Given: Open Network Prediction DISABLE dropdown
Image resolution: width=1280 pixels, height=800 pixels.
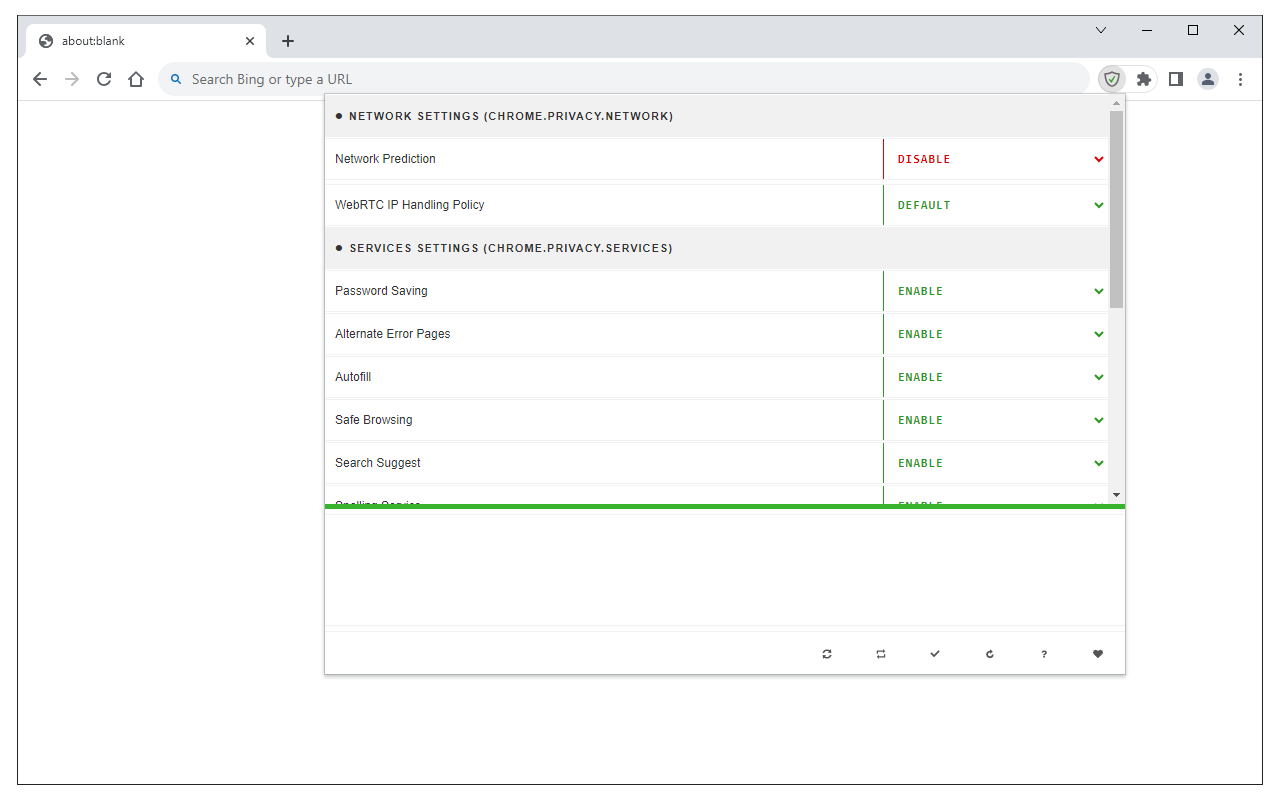Looking at the screenshot, I should point(996,159).
